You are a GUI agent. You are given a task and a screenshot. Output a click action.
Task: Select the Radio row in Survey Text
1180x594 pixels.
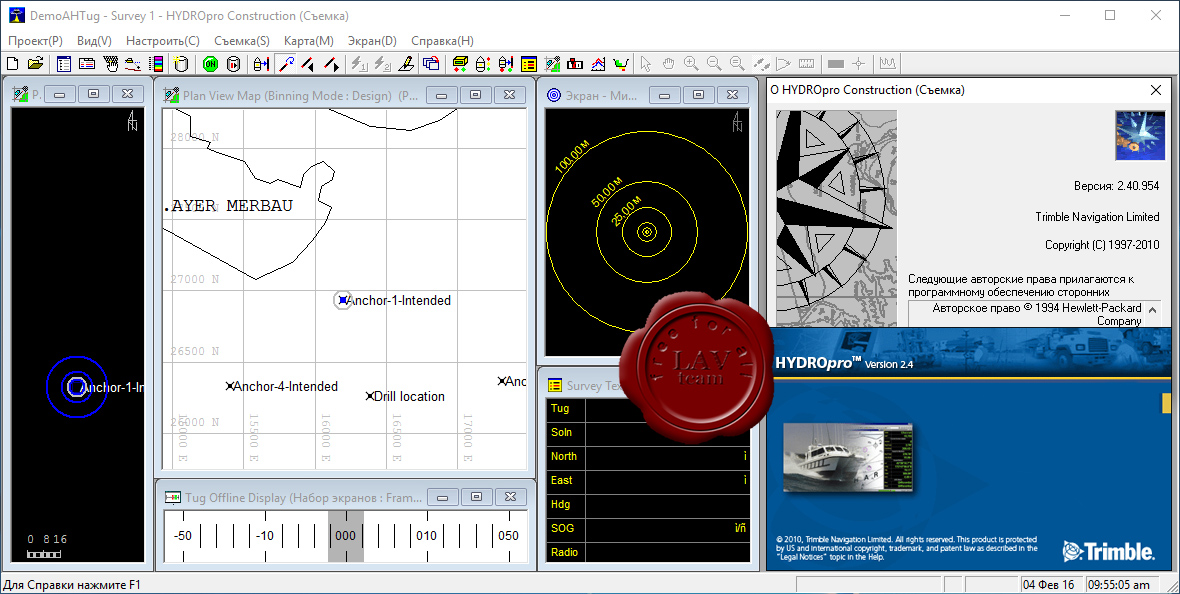click(x=648, y=552)
